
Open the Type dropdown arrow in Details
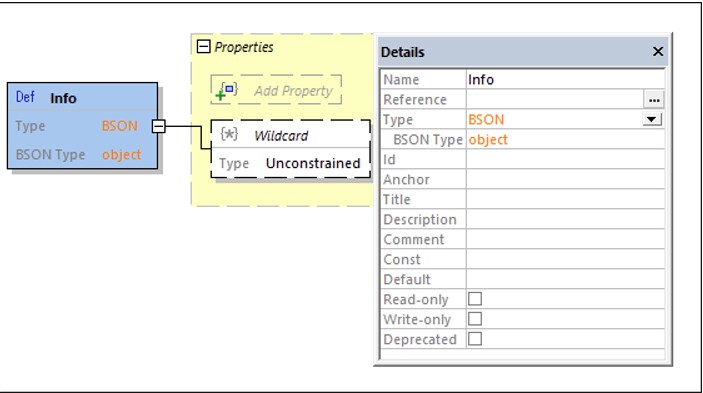[652, 119]
